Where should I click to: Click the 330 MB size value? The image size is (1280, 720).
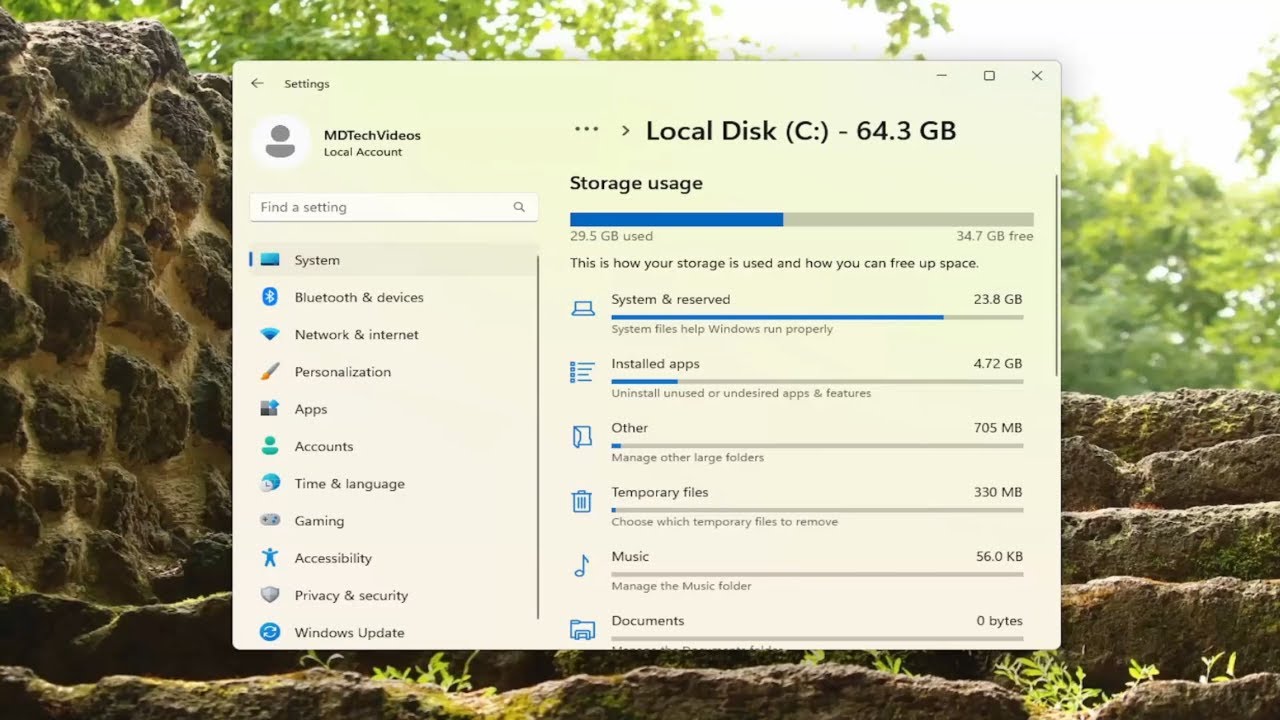click(998, 492)
